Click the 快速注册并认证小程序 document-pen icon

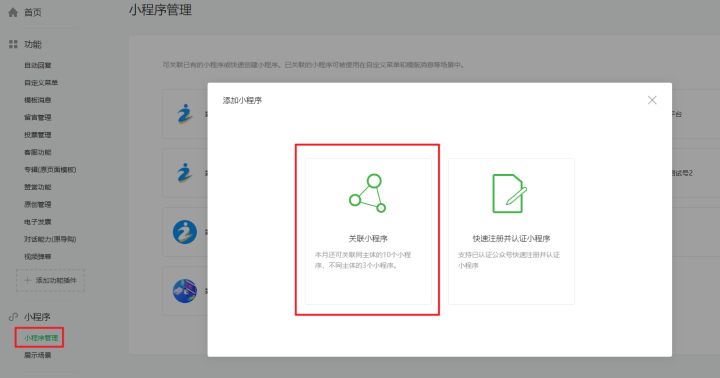[x=509, y=193]
